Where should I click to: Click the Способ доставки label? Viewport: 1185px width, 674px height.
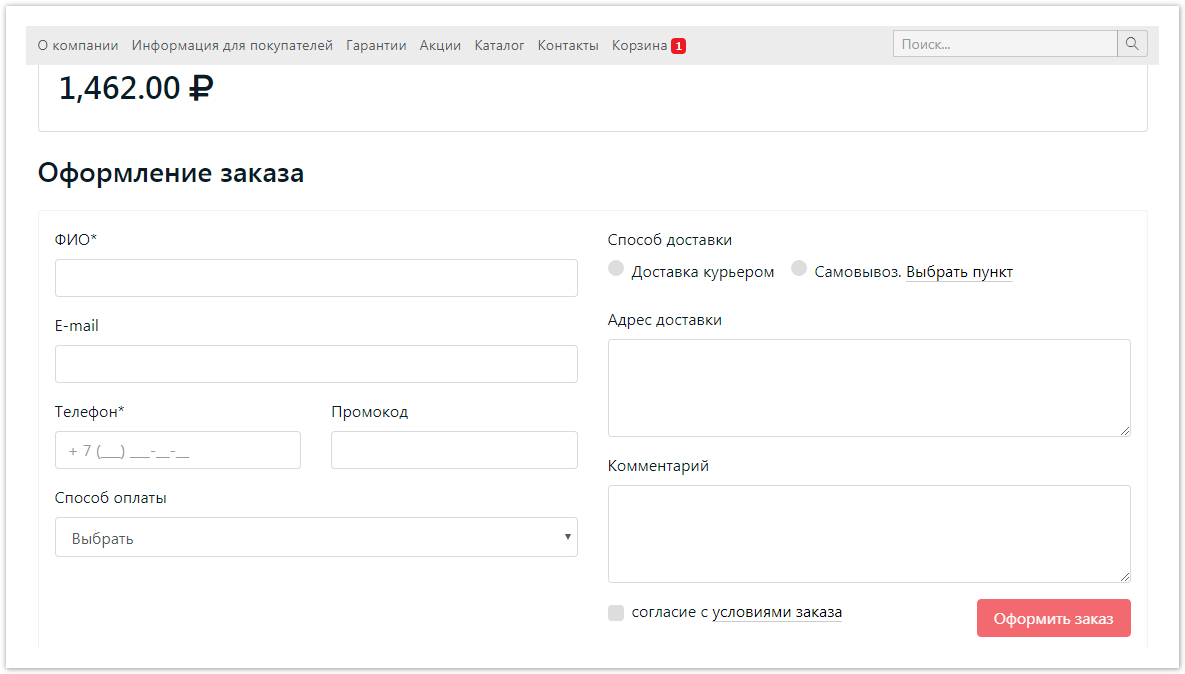(x=670, y=240)
